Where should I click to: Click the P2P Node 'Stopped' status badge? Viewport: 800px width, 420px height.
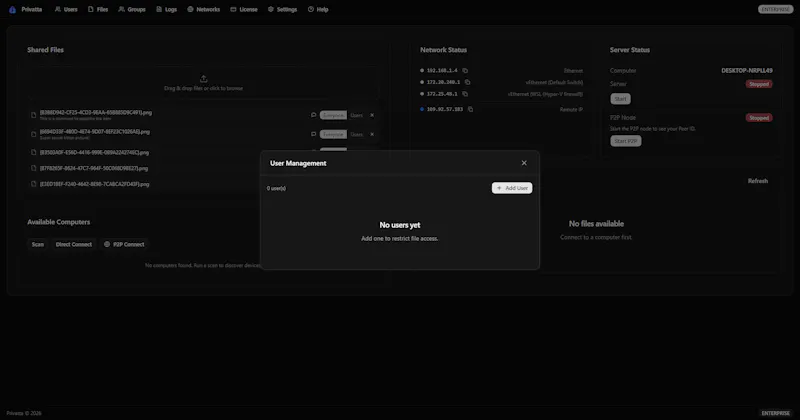tap(759, 118)
